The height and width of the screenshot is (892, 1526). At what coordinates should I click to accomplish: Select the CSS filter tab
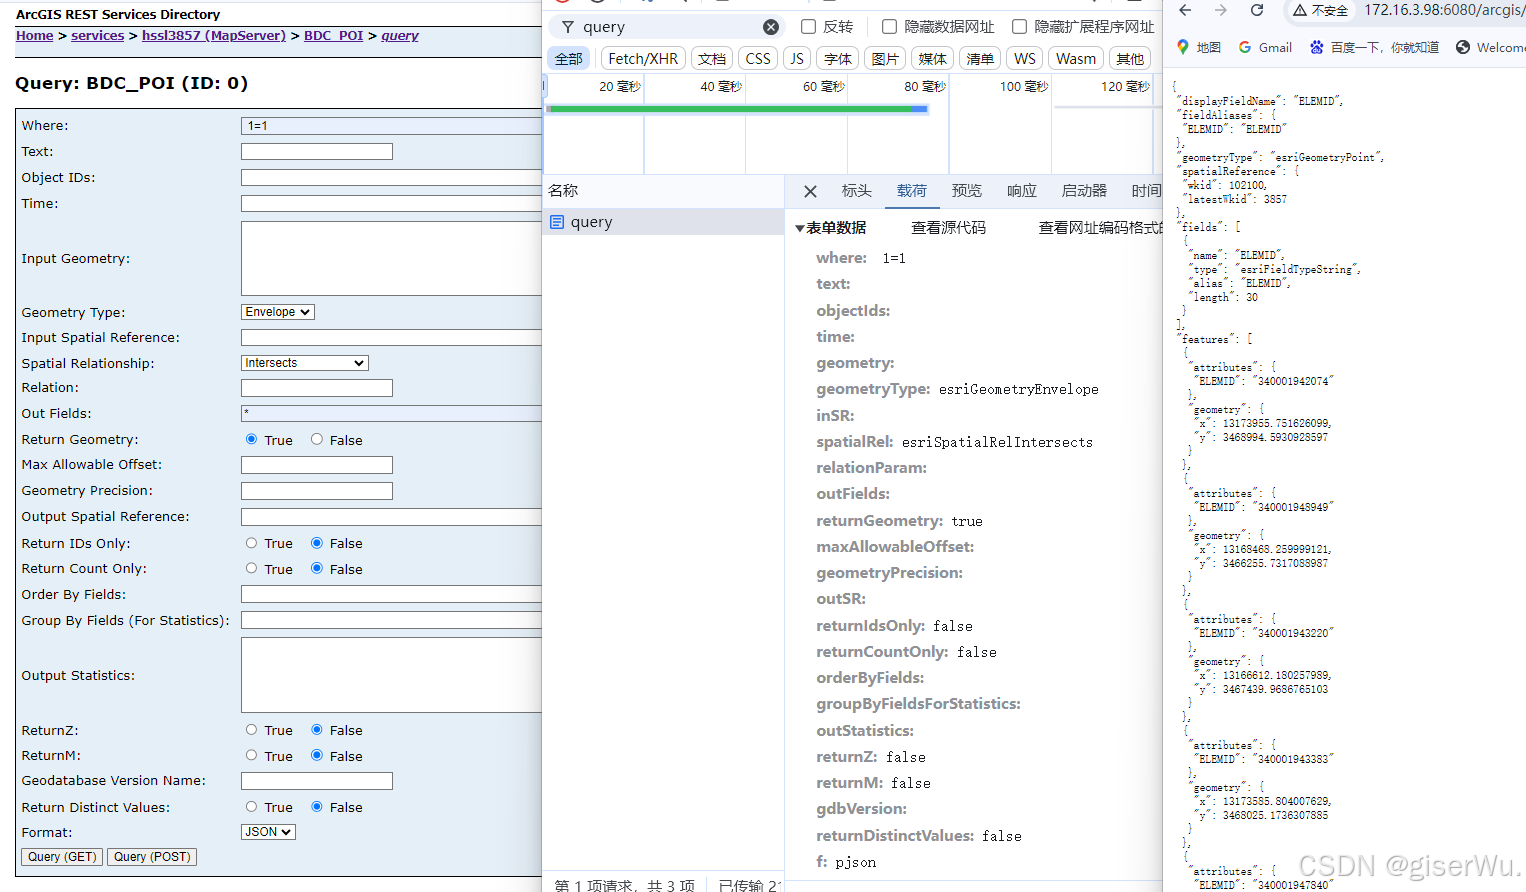758,59
